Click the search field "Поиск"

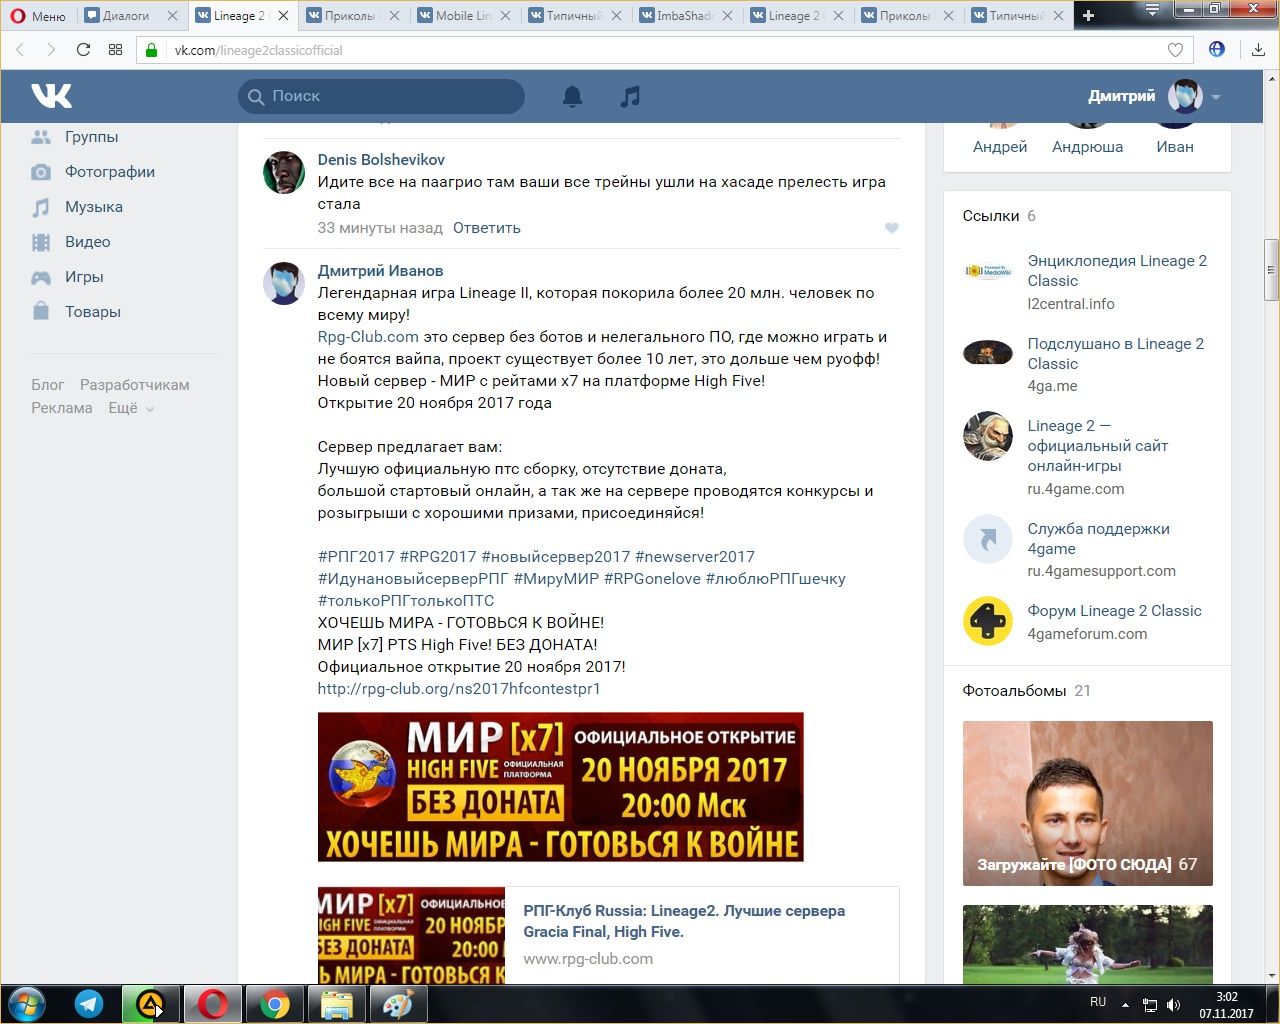pos(382,96)
